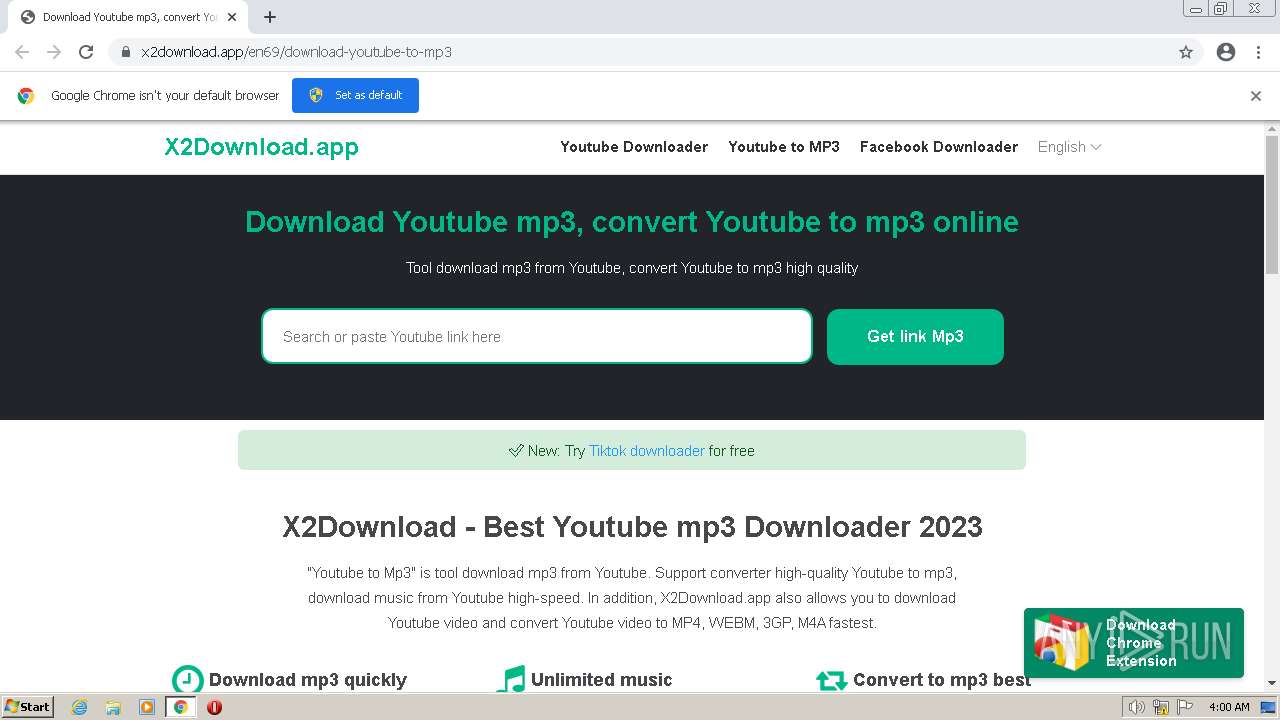Image resolution: width=1280 pixels, height=720 pixels.
Task: Click the padlock site info icon
Action: (x=126, y=52)
